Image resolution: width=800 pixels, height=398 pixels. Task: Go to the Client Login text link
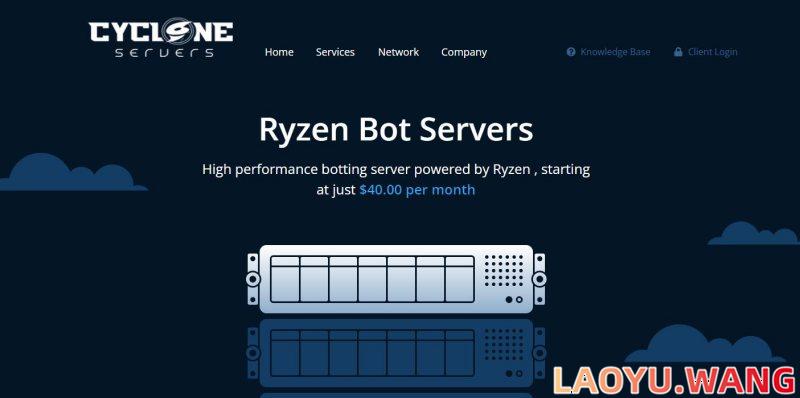pyautogui.click(x=712, y=52)
